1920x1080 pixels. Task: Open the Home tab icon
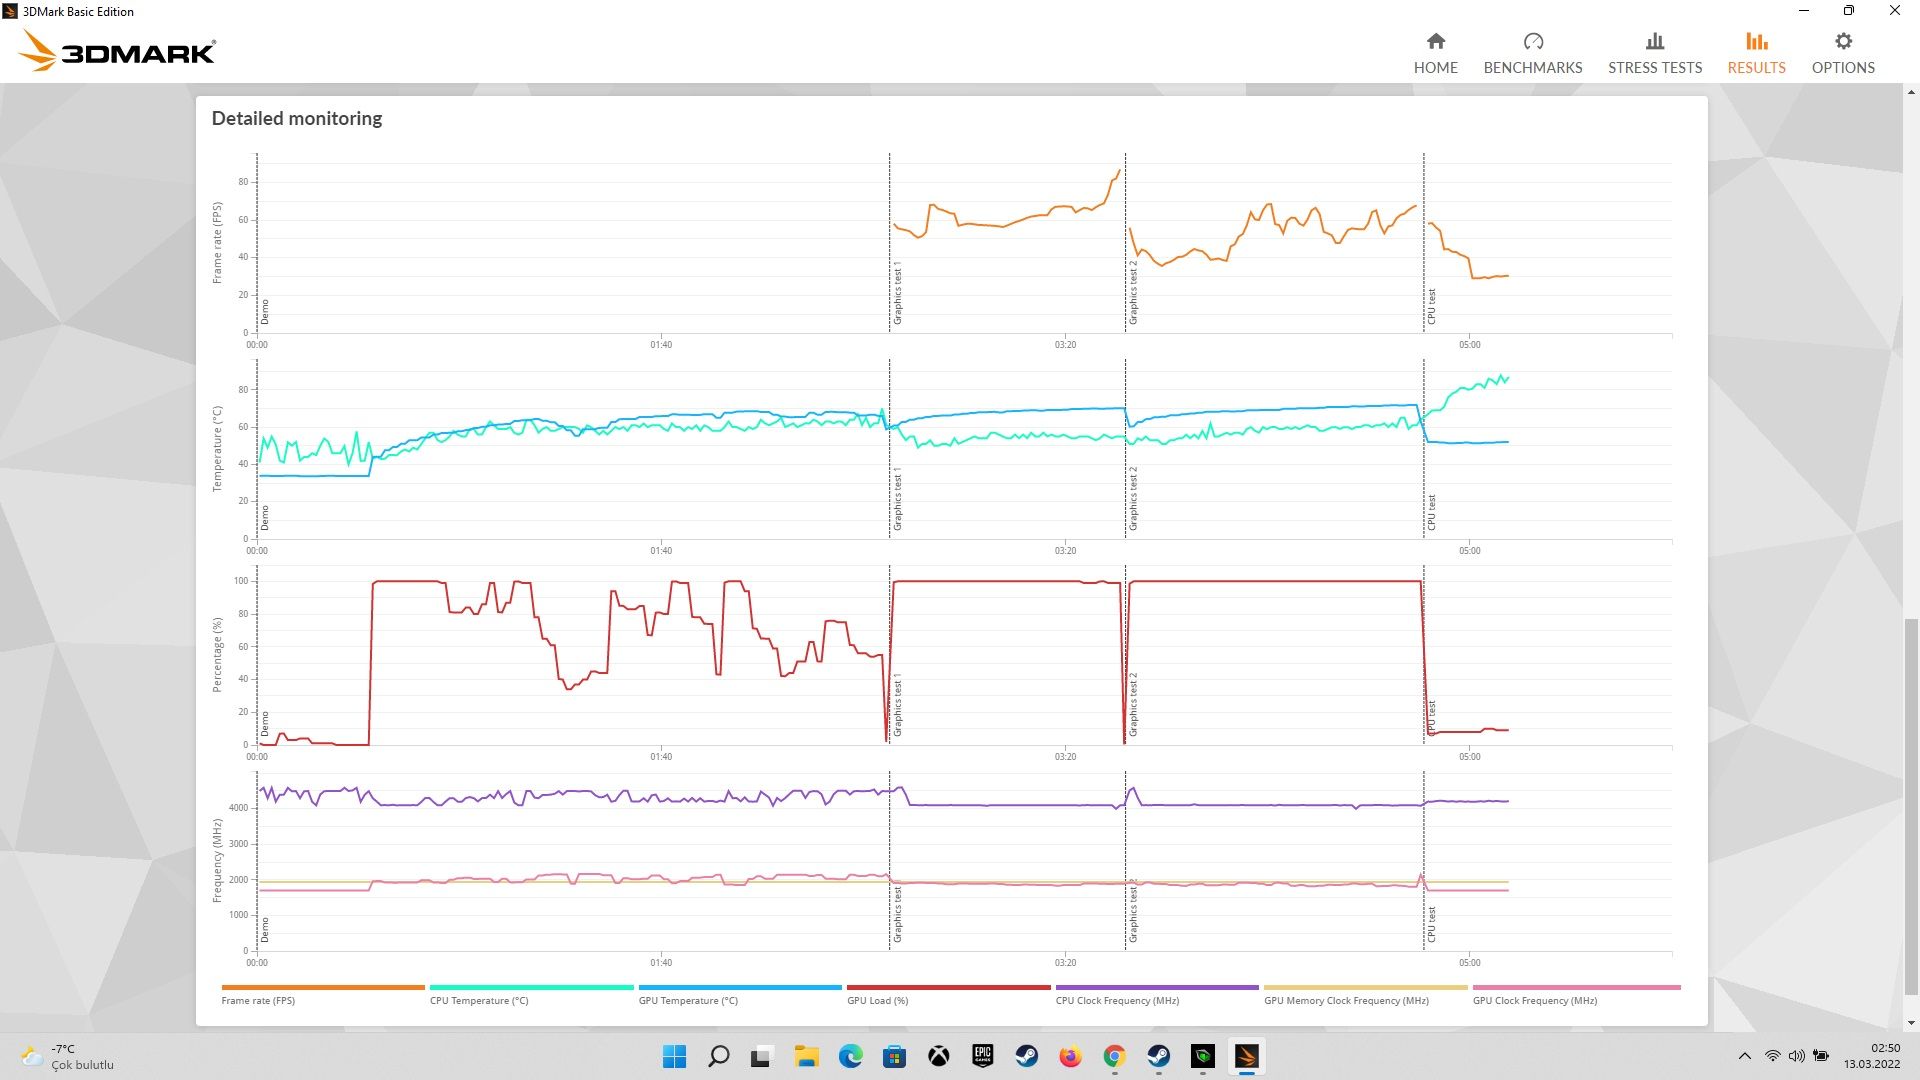coord(1435,42)
